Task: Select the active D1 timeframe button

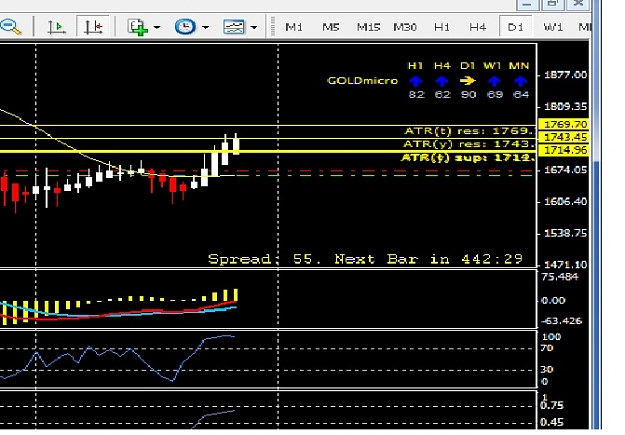Action: point(515,27)
